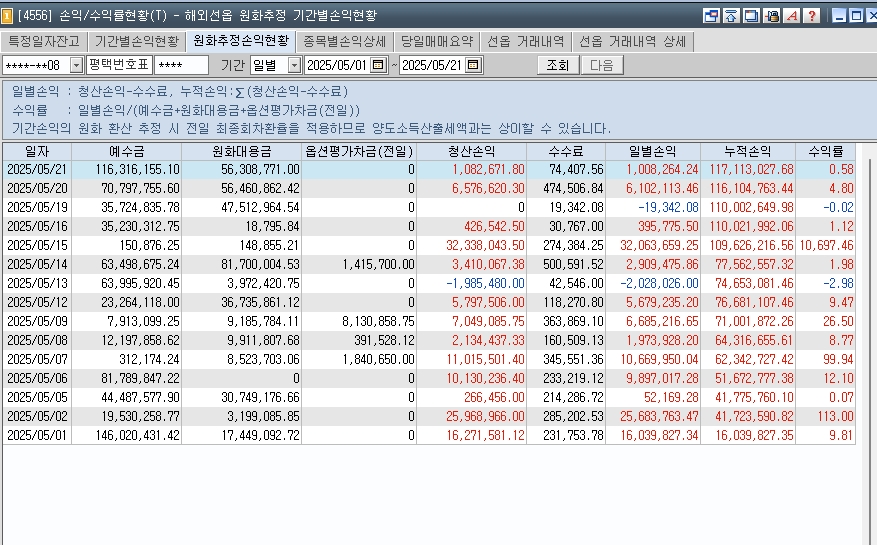Screen dimensions: 877x545
Task: Click the end date field 2025/05/21
Action: pos(432,65)
